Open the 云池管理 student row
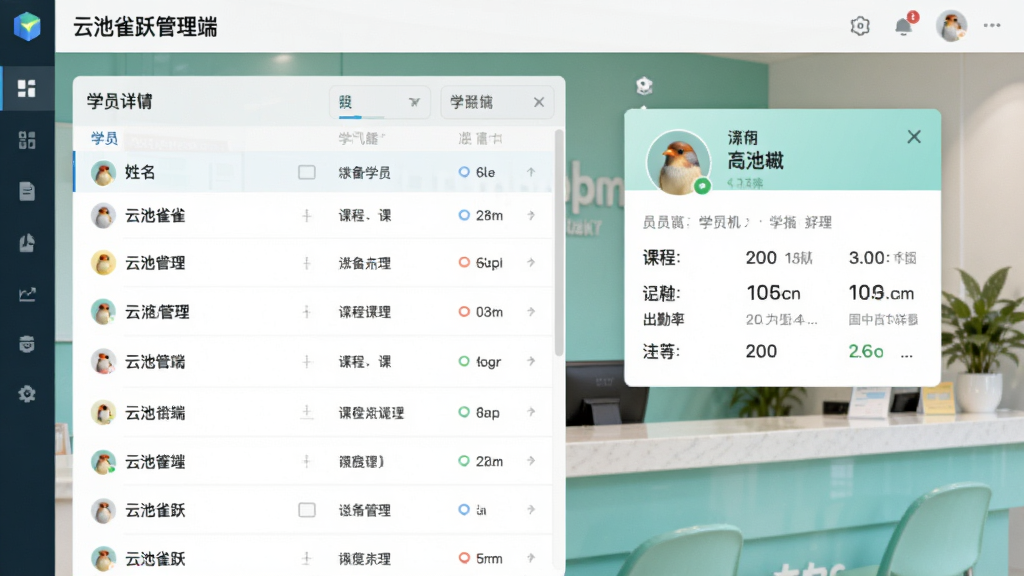 tap(313, 263)
